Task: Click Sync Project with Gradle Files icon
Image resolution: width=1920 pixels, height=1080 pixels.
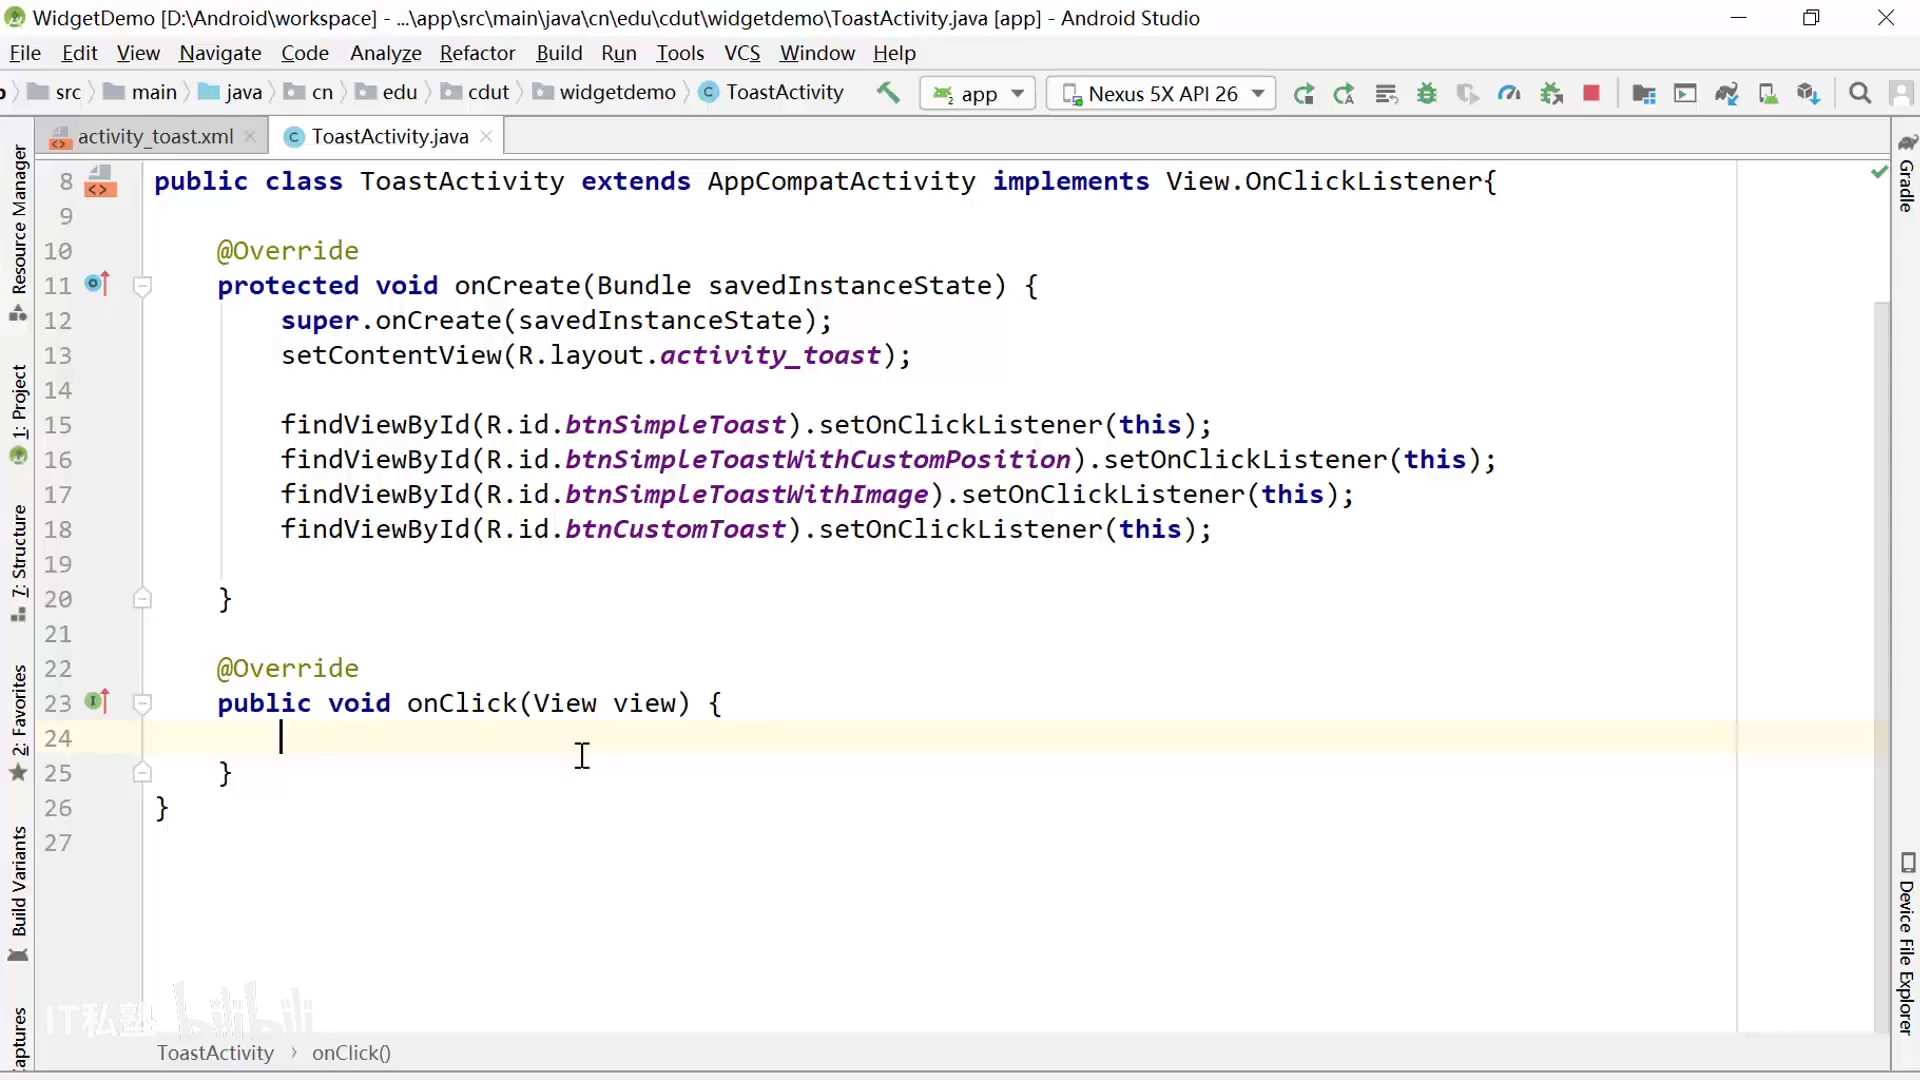Action: 1727,93
